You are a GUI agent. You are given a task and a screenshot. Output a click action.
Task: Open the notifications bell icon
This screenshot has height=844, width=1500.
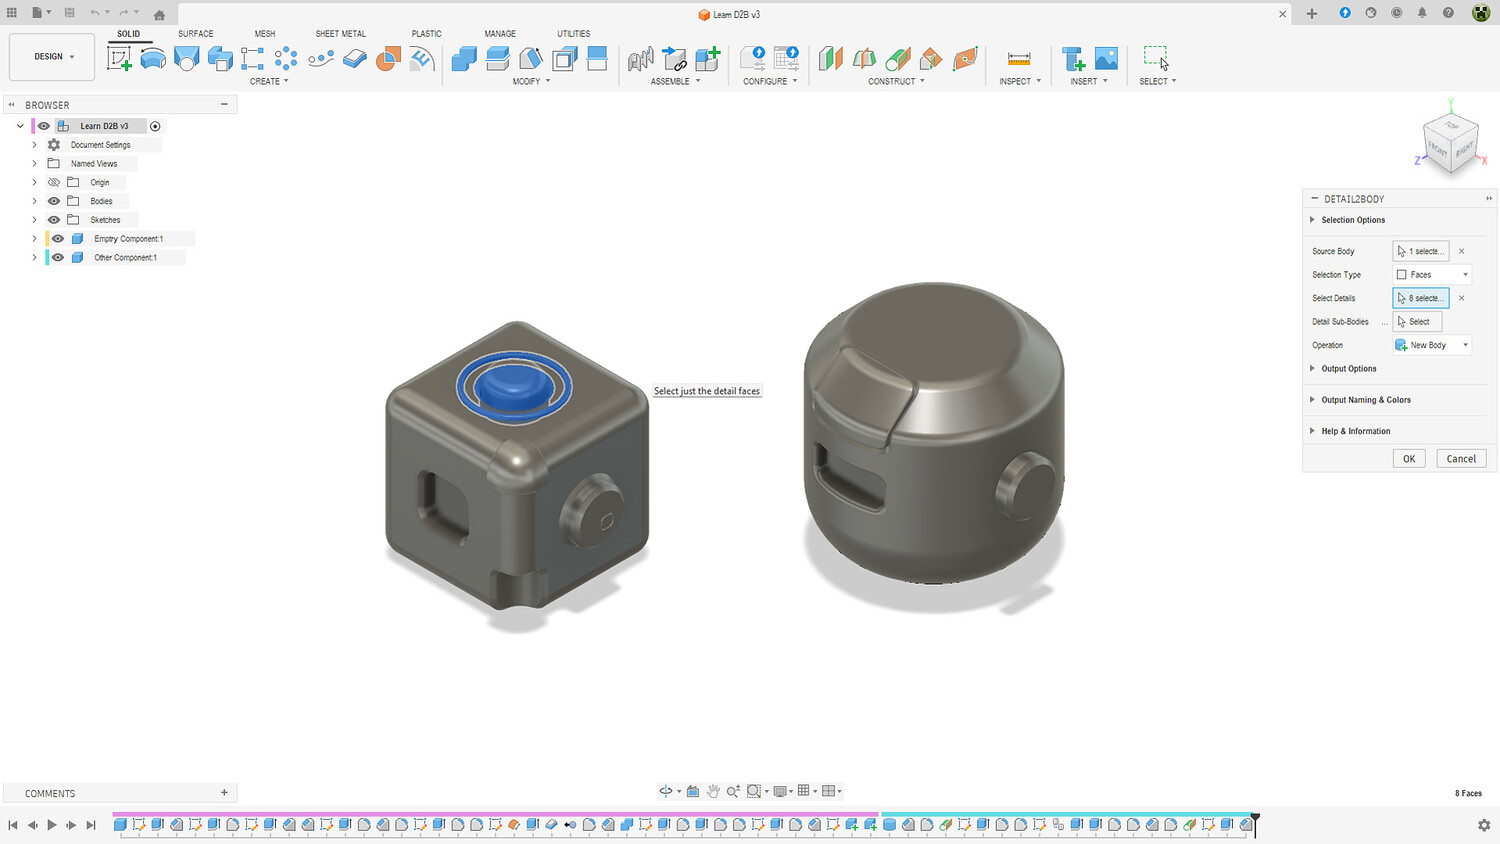1422,13
